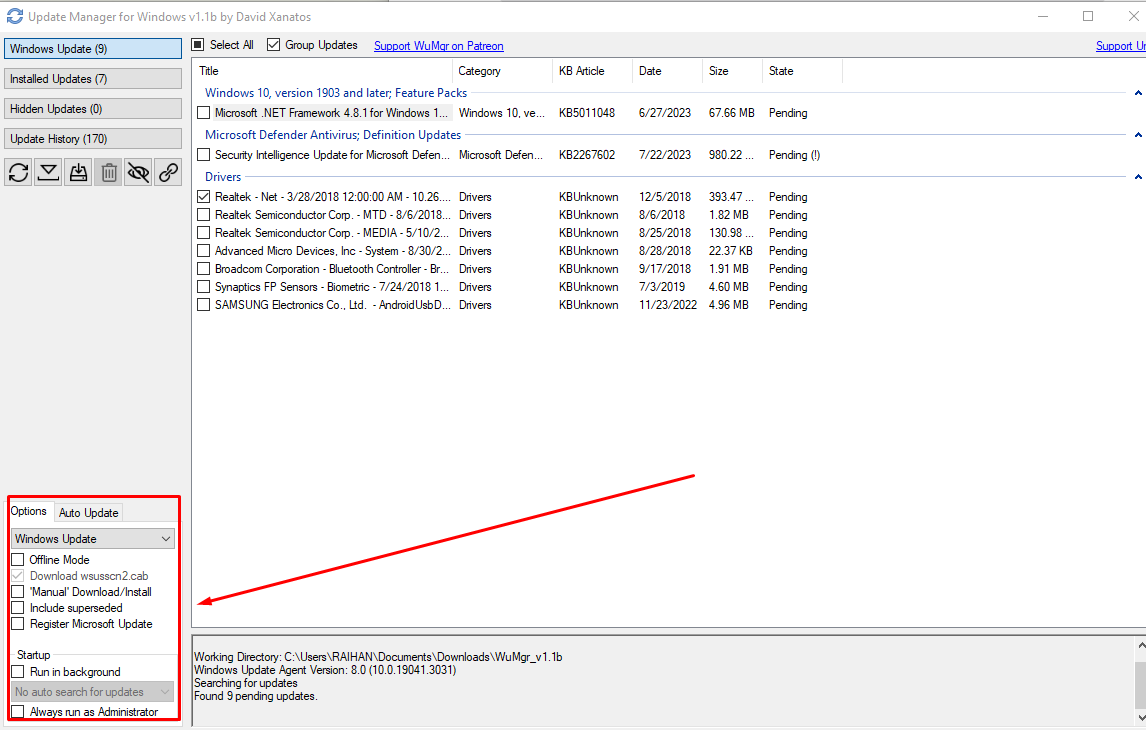1146x730 pixels.
Task: Open Support WuMgr on Patreon link
Action: (438, 46)
